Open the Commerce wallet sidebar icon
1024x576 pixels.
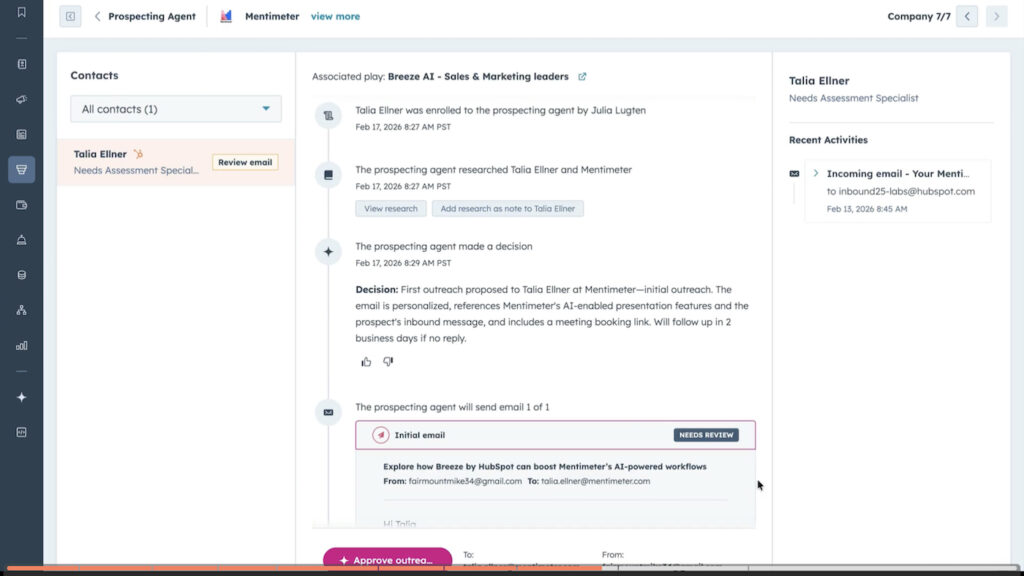click(22, 205)
